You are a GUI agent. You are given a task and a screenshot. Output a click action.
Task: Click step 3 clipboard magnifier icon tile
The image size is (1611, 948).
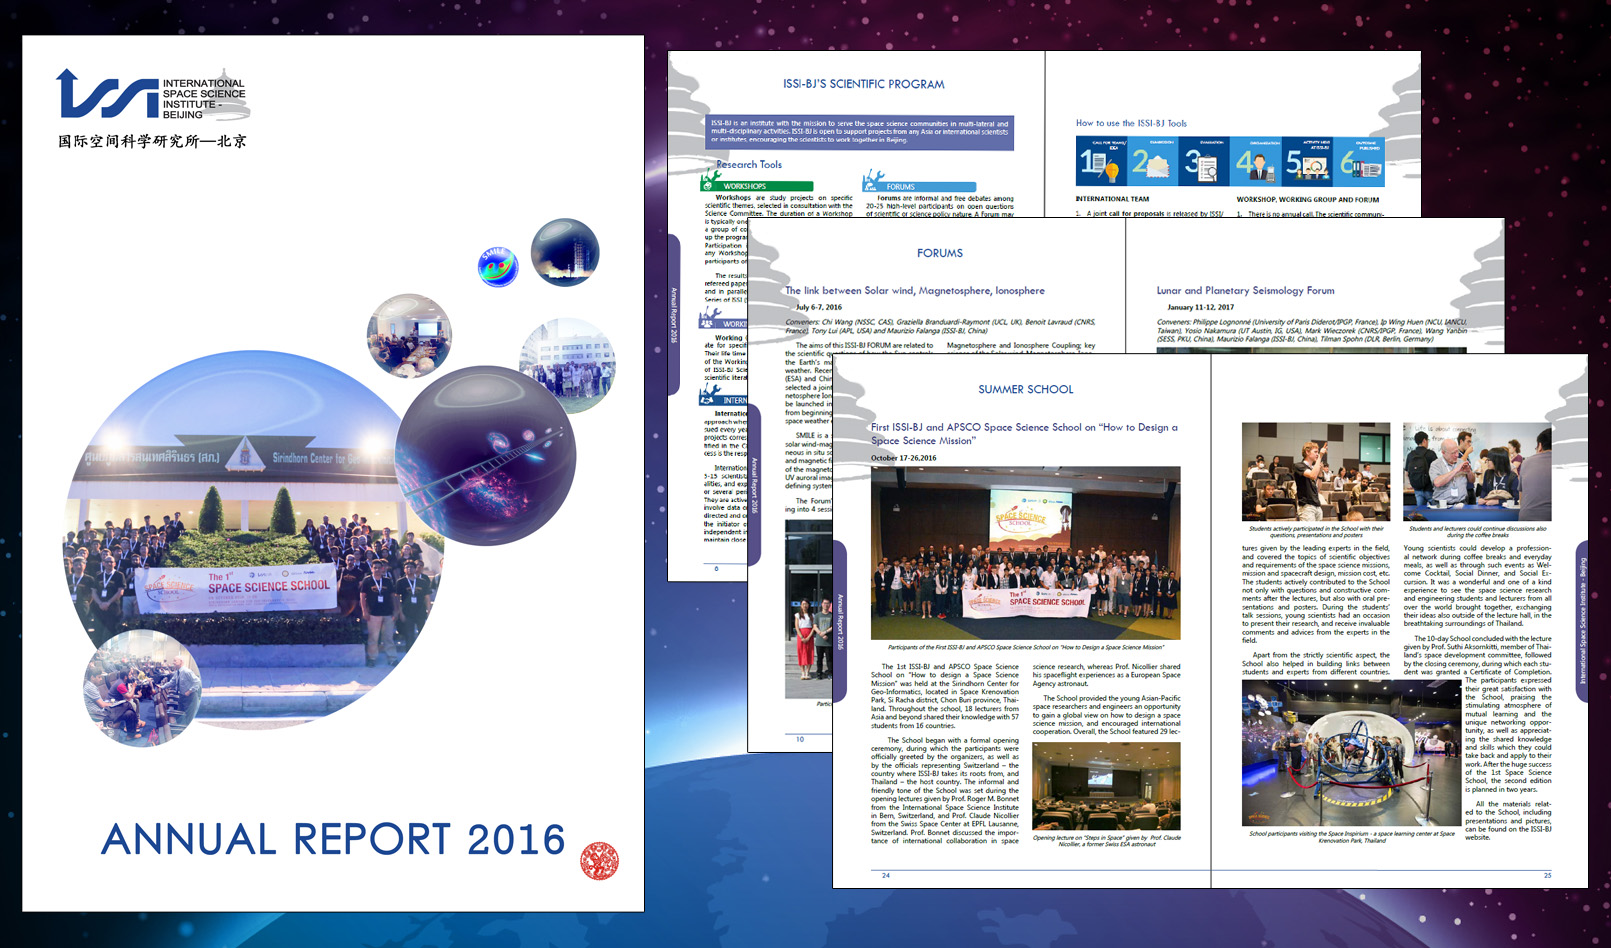(x=1204, y=162)
